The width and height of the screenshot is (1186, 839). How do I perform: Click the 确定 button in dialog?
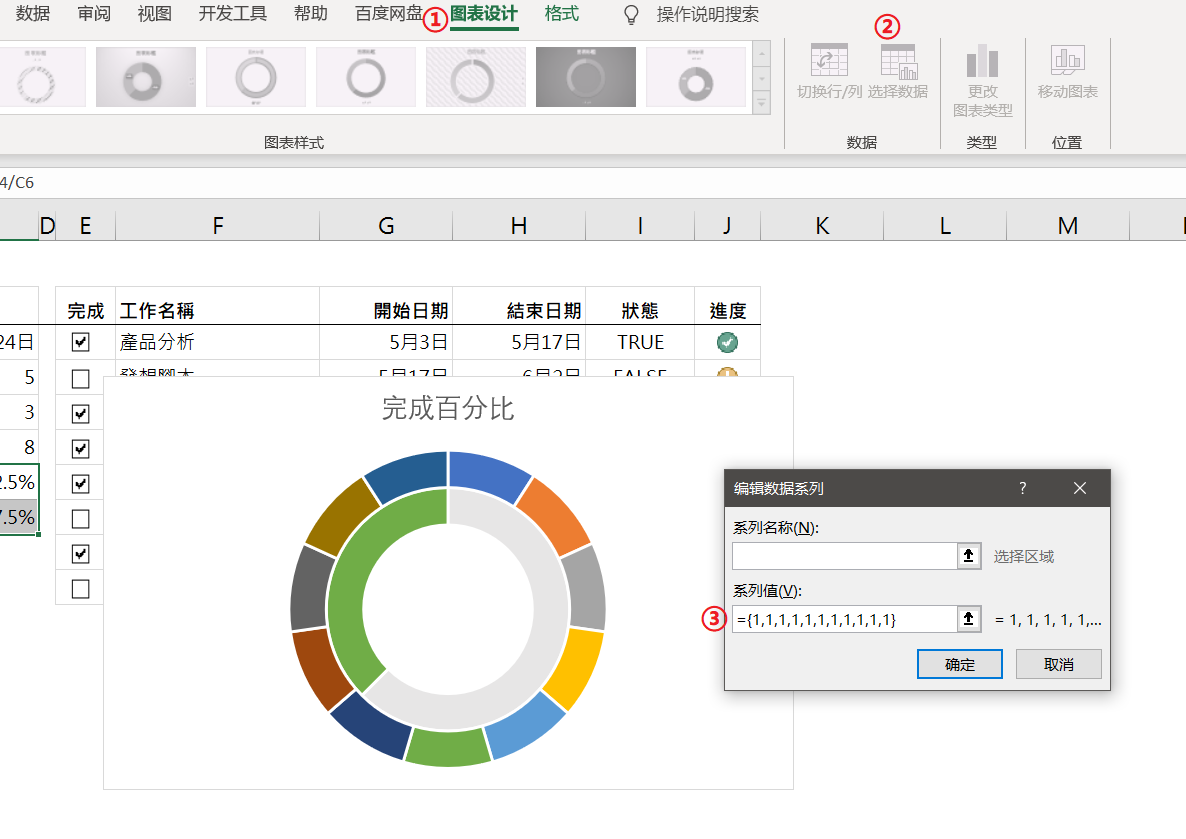960,664
